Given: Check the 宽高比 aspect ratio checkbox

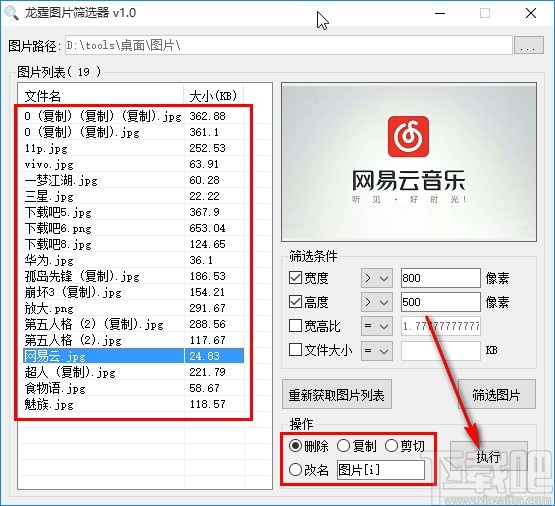Looking at the screenshot, I should [295, 326].
